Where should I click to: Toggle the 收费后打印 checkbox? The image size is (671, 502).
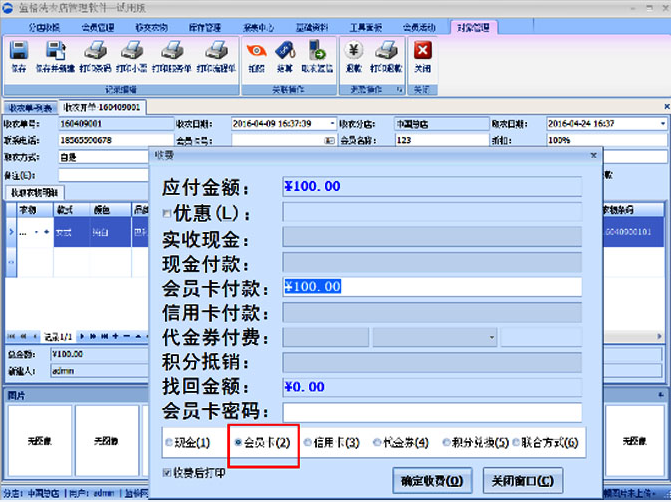tap(167, 472)
